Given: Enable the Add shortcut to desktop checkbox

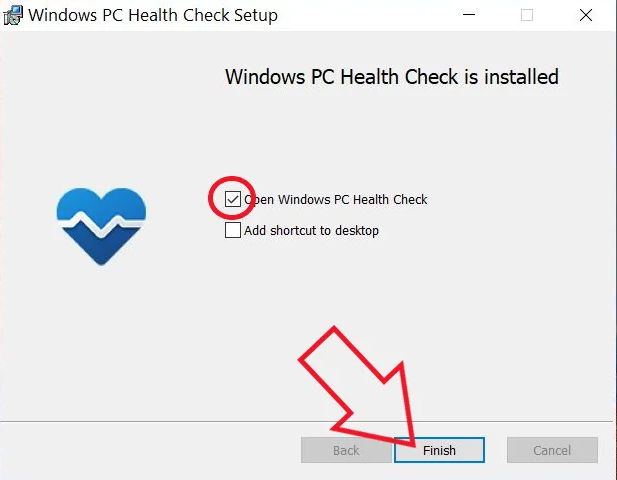Looking at the screenshot, I should pyautogui.click(x=233, y=230).
